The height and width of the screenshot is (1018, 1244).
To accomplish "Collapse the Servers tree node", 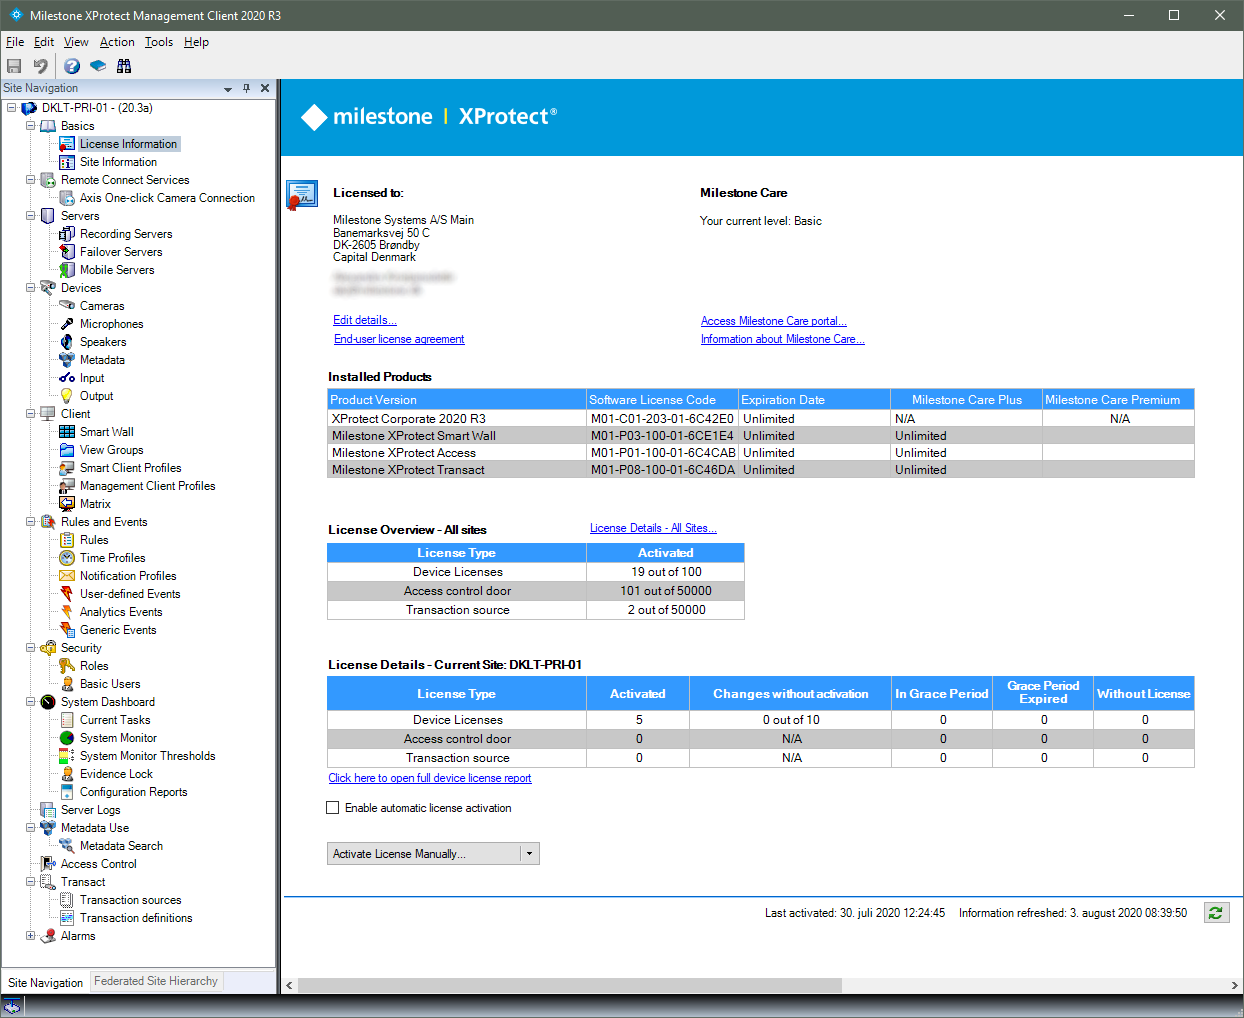I will tap(30, 216).
